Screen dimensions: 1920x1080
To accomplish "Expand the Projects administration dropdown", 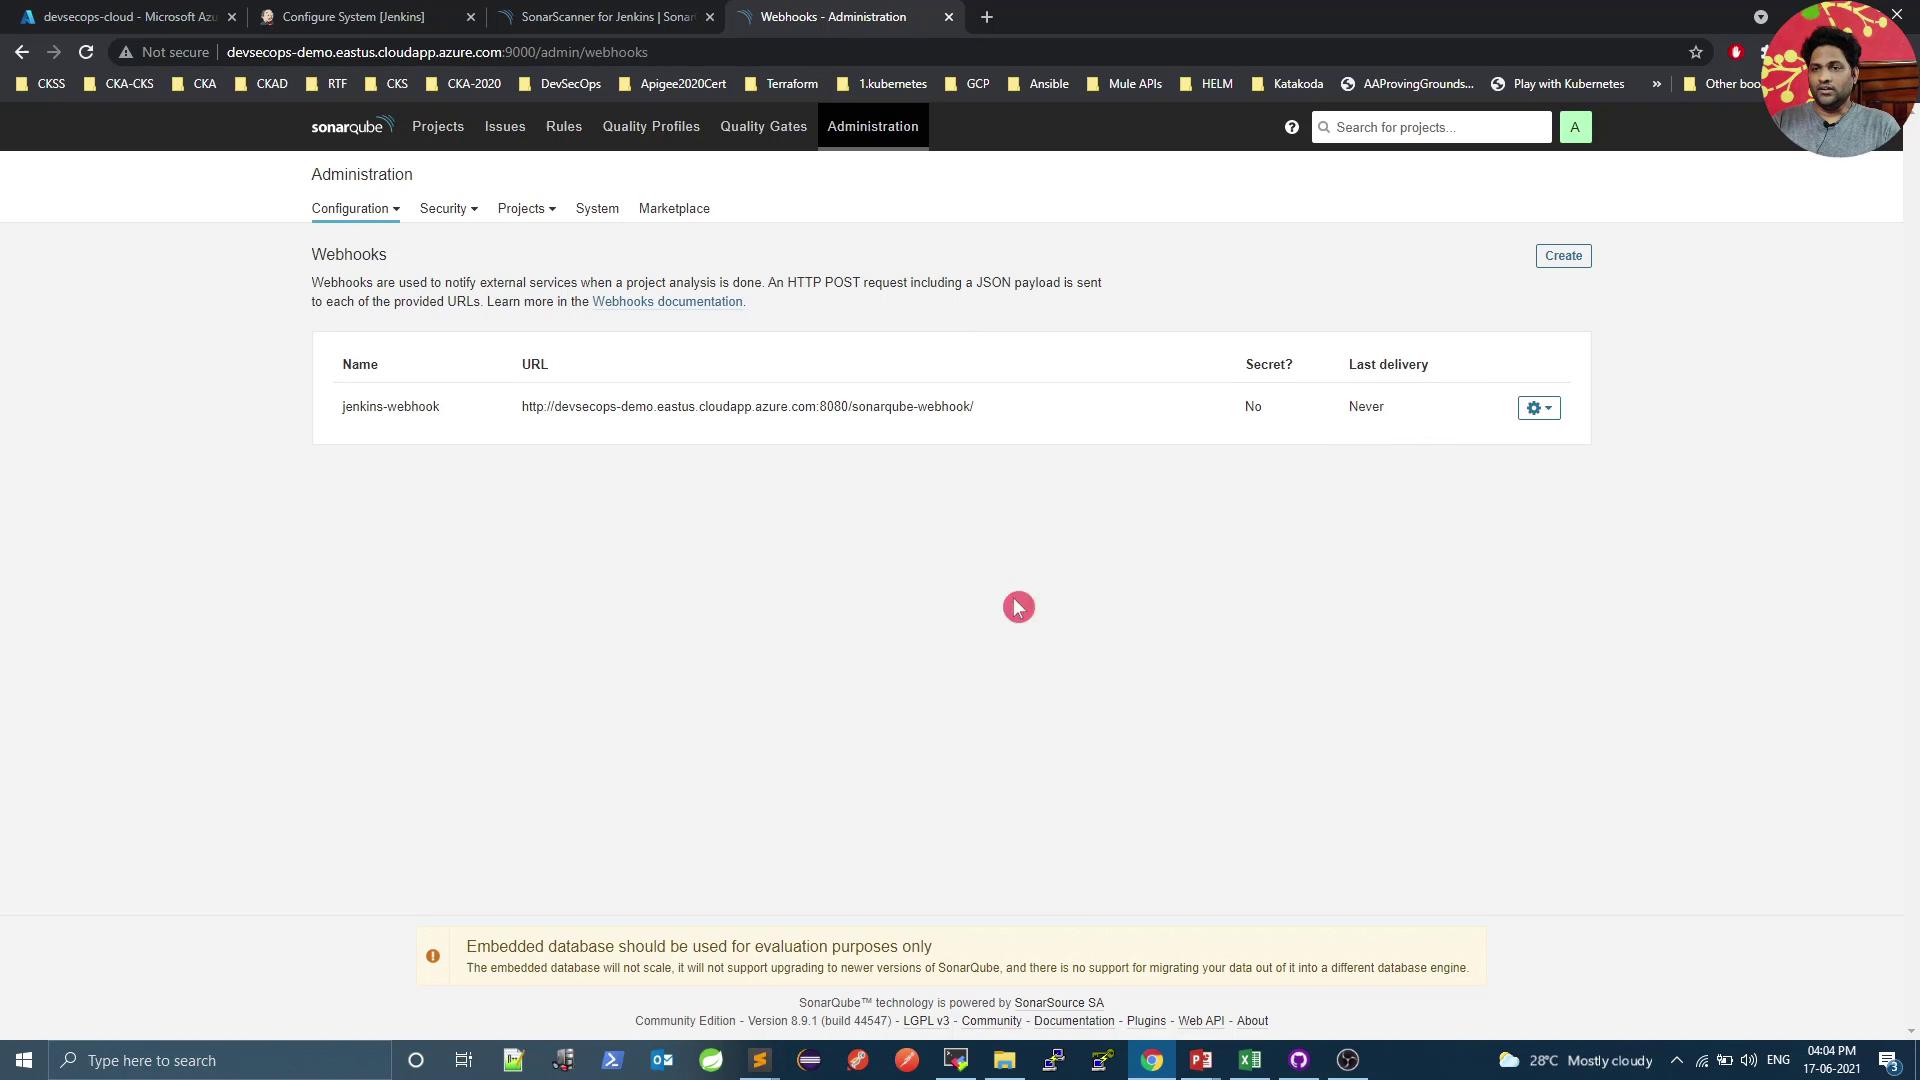I will click(526, 208).
